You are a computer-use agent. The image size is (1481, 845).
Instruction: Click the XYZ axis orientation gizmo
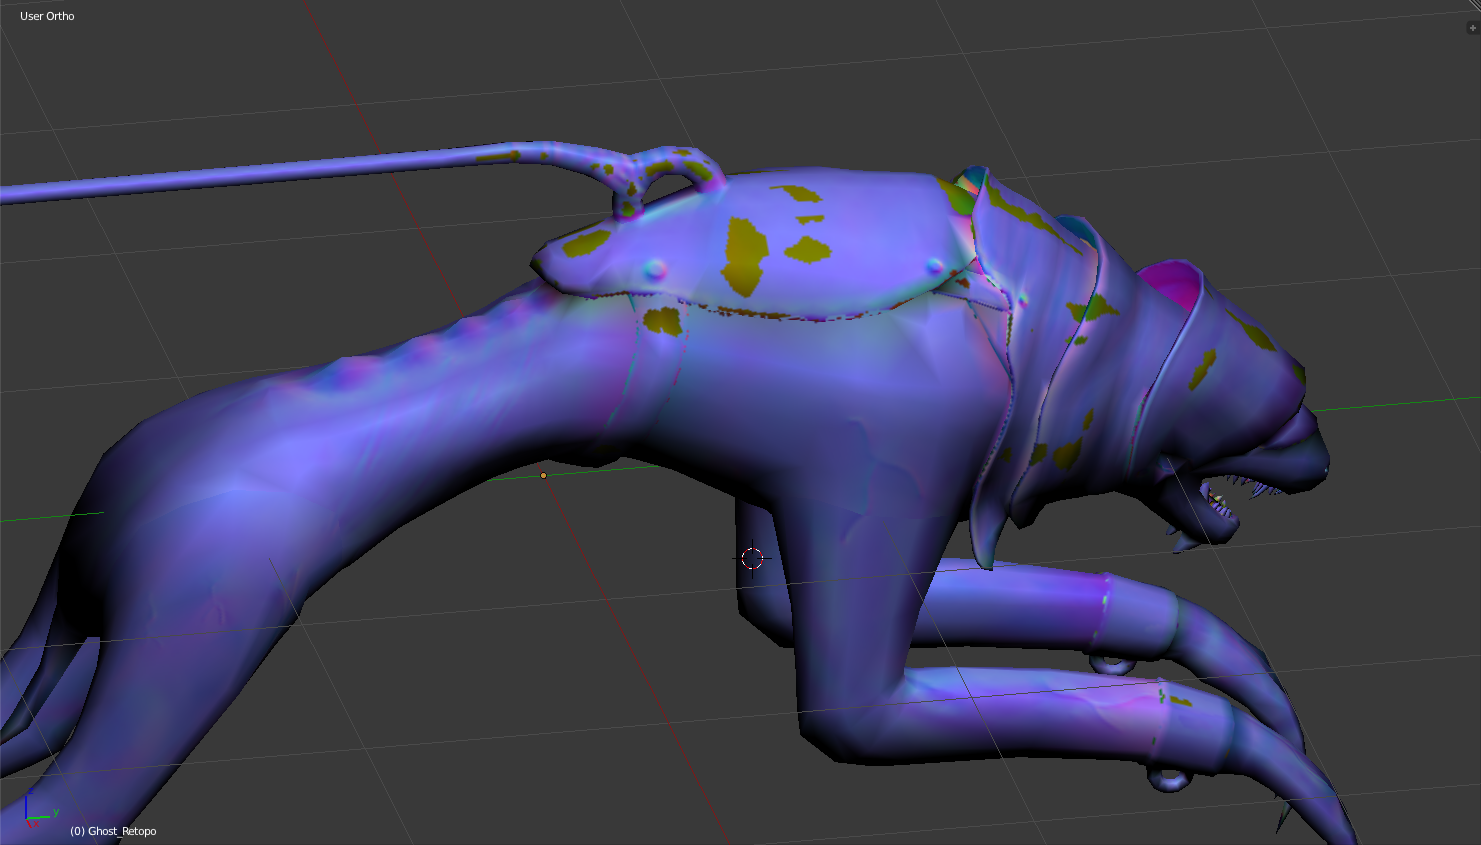36,815
